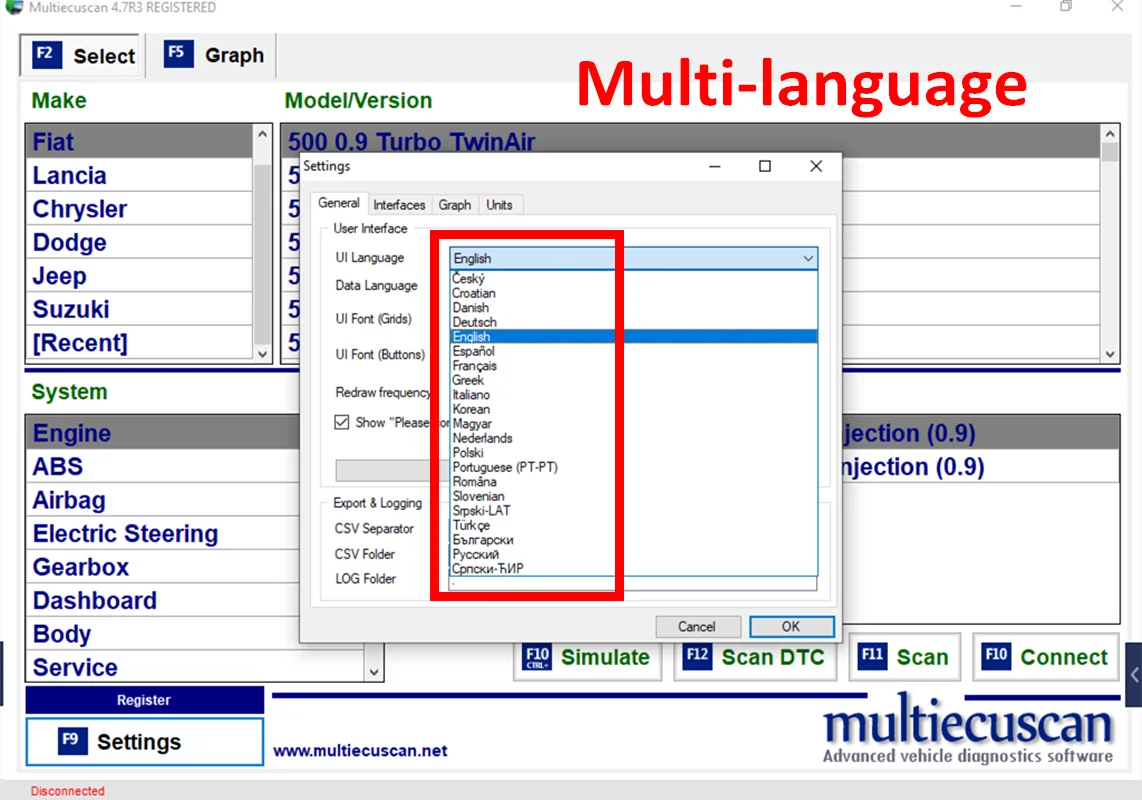Select highlighted English in the language list

point(634,337)
